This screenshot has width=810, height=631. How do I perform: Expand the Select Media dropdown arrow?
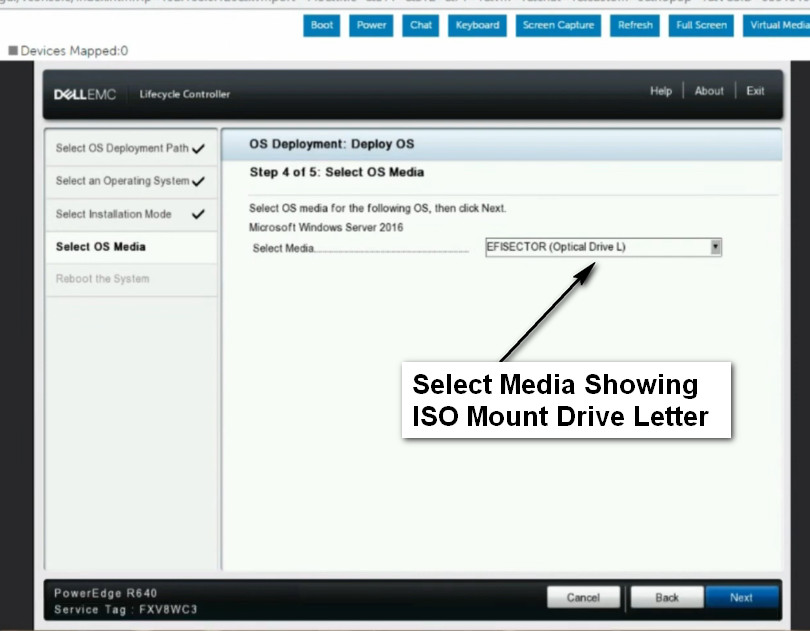click(x=715, y=247)
